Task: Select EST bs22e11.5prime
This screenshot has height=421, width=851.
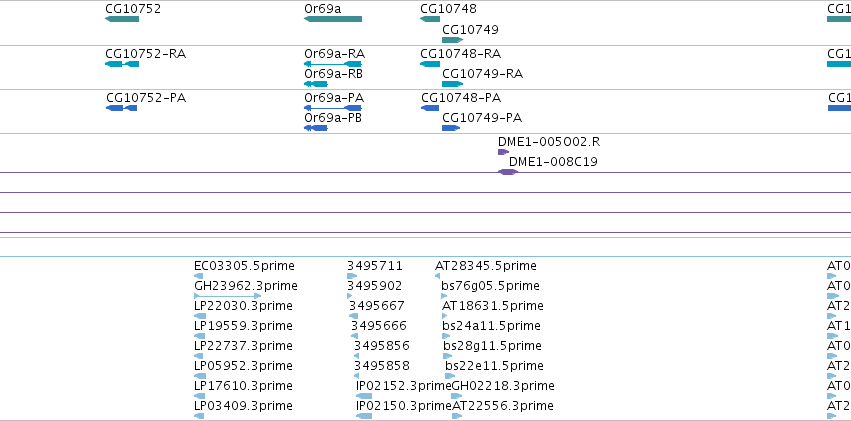Action: point(450,376)
